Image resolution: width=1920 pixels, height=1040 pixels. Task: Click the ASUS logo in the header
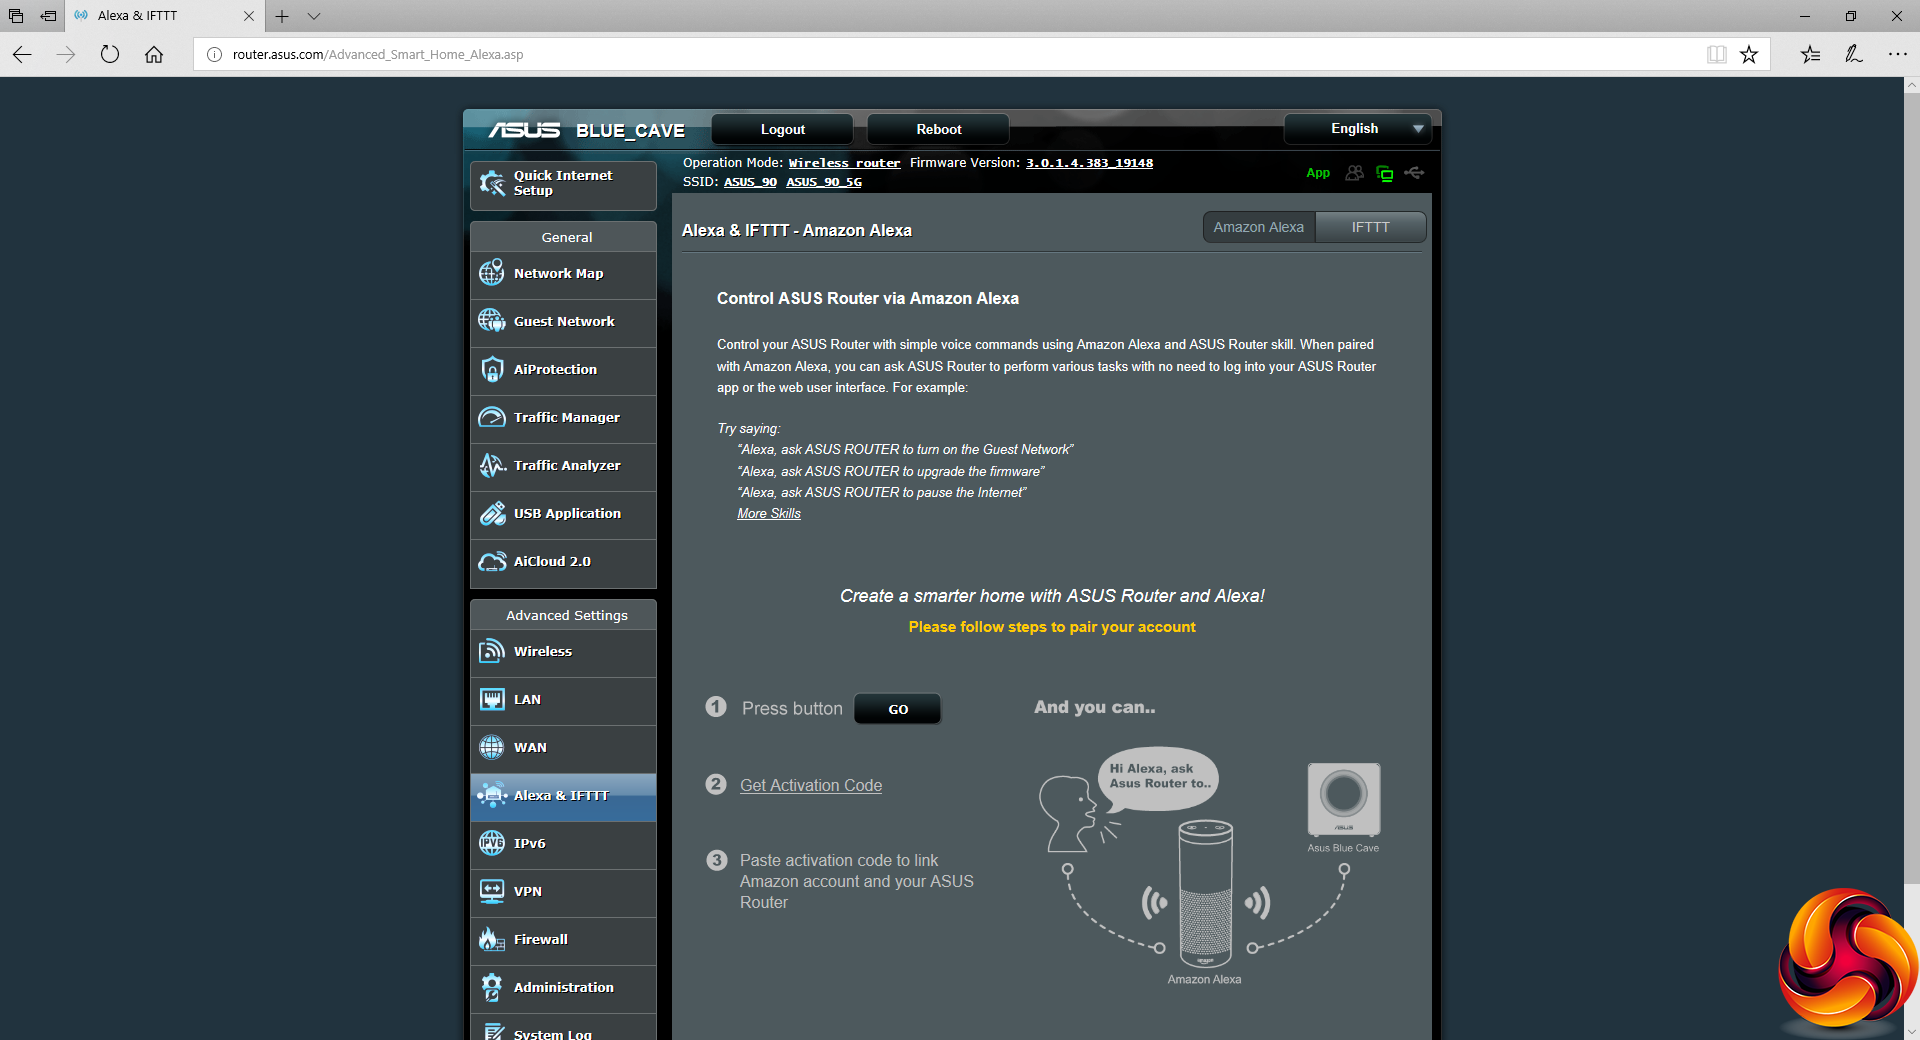coord(524,130)
